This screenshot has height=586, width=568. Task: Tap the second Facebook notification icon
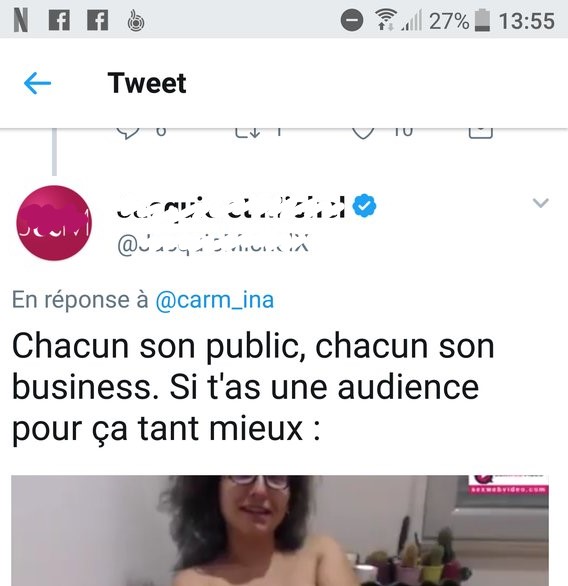pyautogui.click(x=98, y=20)
